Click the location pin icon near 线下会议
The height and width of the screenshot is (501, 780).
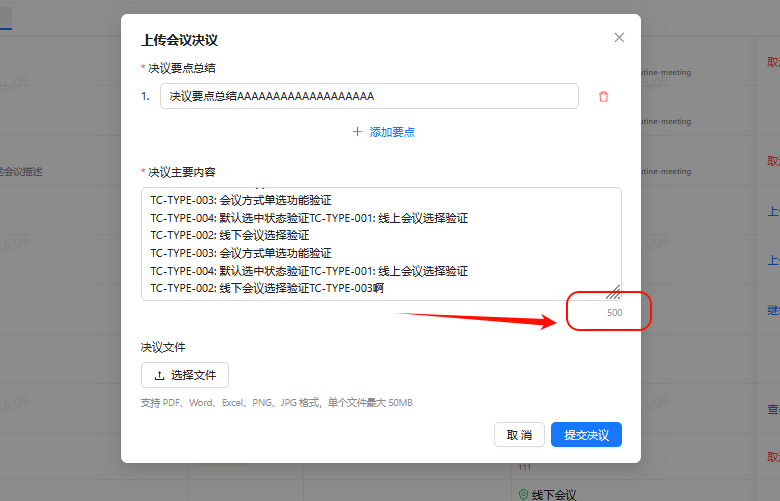(x=523, y=495)
